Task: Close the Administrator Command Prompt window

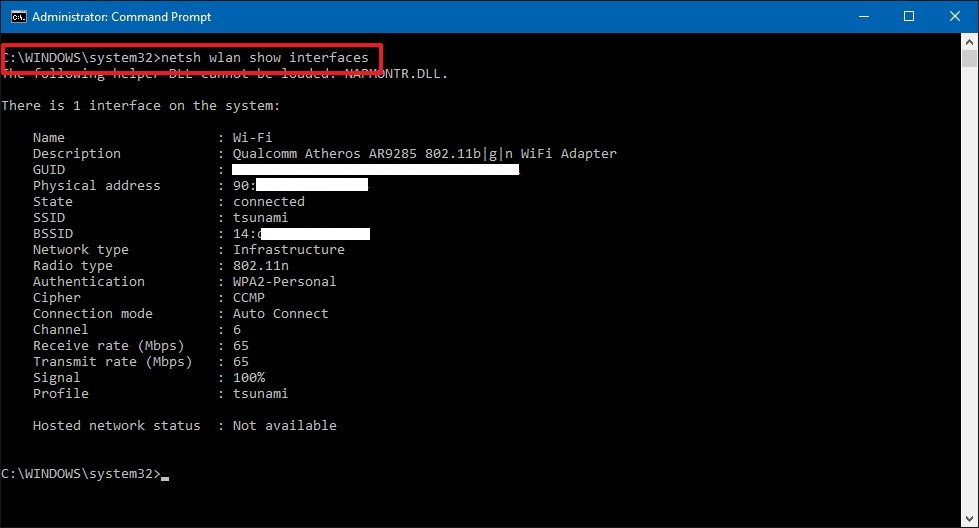Action: 955,17
